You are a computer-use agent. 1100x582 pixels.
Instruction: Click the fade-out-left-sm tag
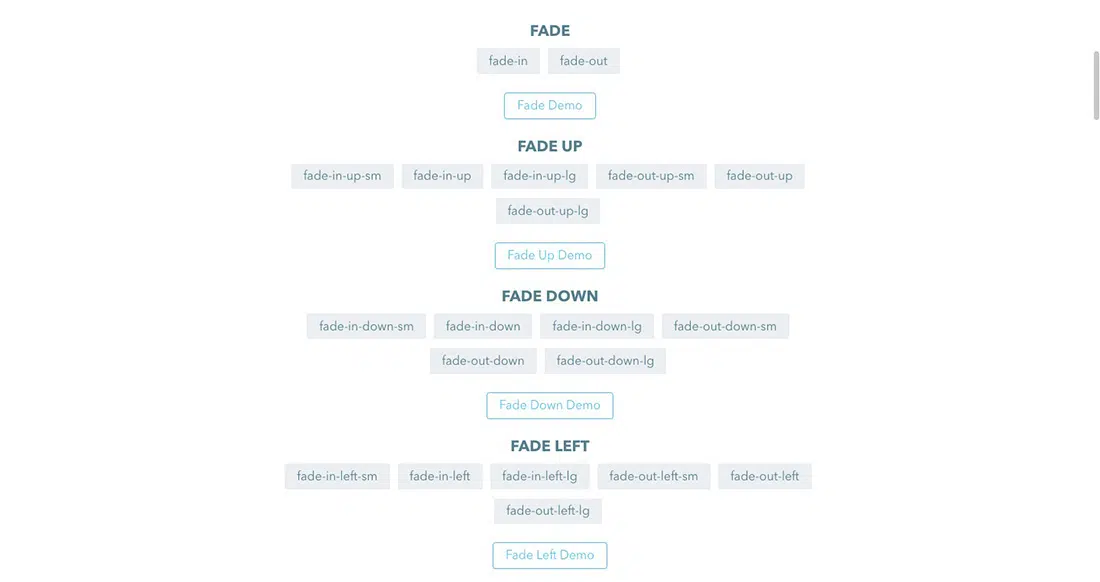coord(654,476)
